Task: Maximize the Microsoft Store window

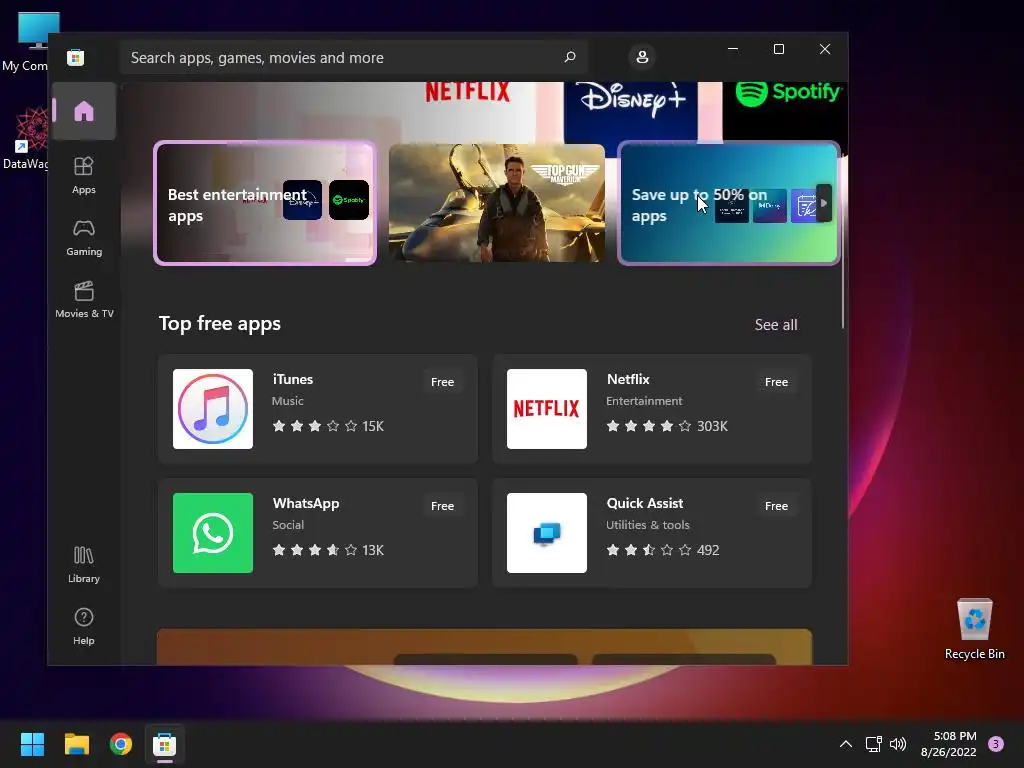Action: (x=778, y=49)
